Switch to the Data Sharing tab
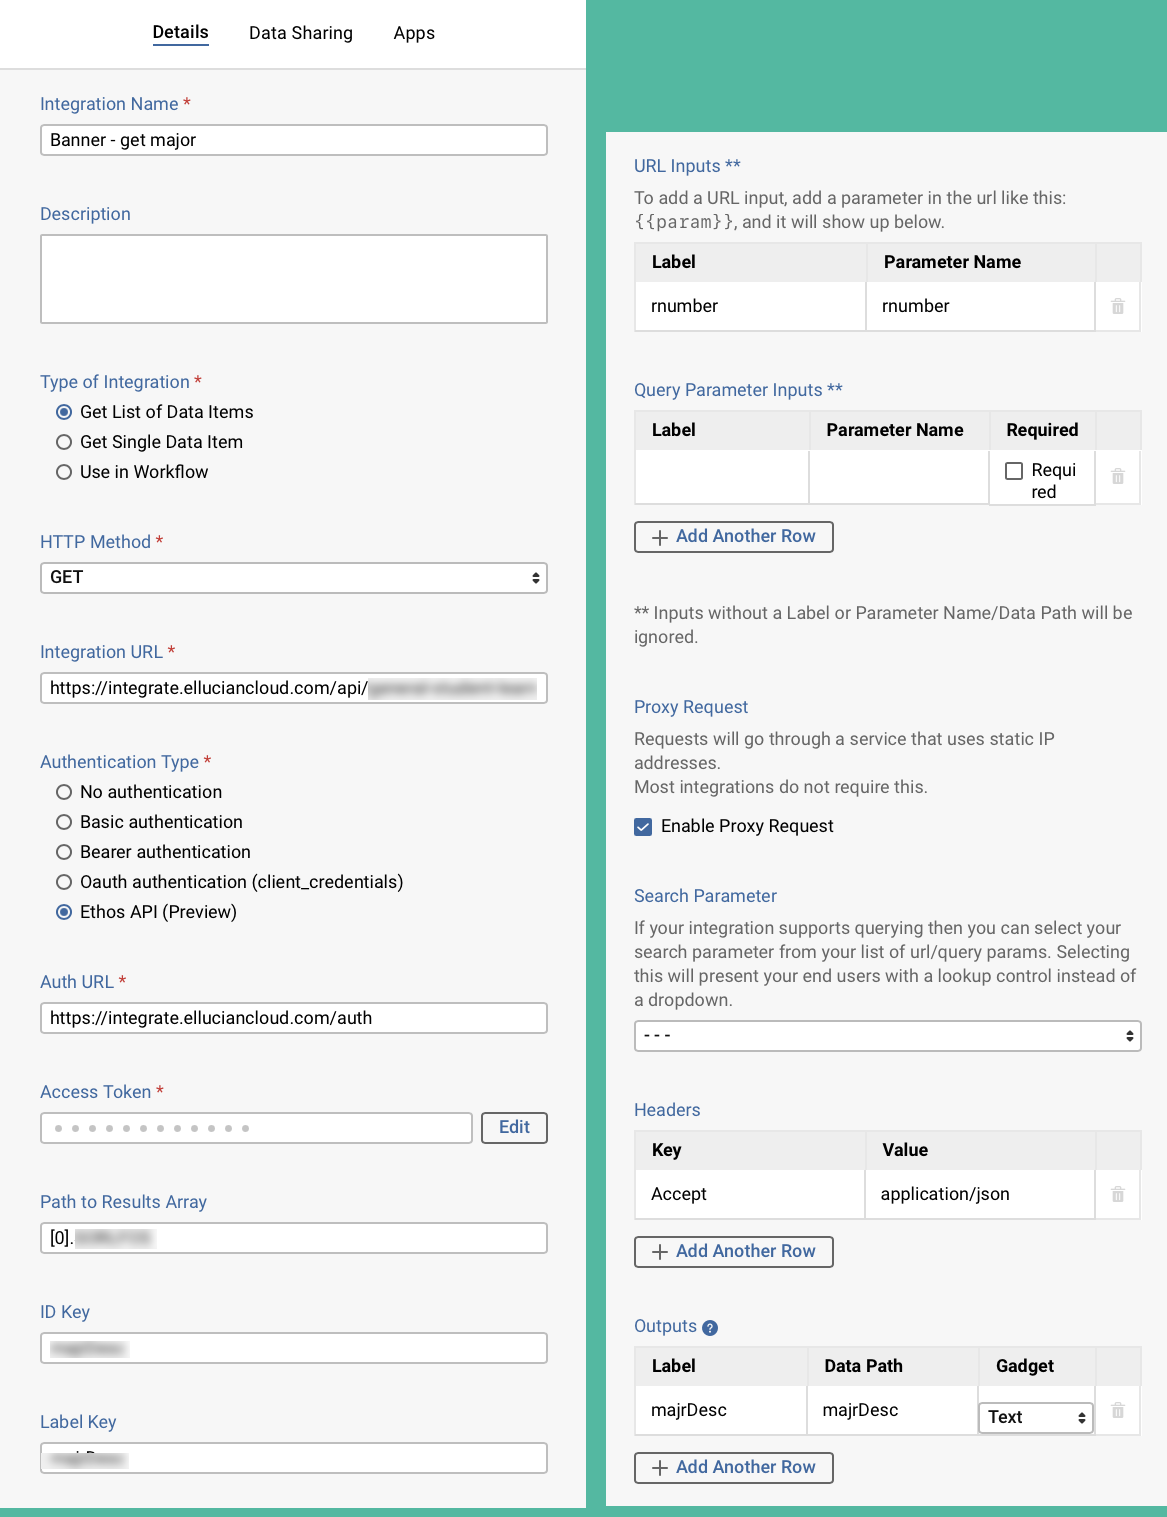The height and width of the screenshot is (1517, 1167). [301, 33]
